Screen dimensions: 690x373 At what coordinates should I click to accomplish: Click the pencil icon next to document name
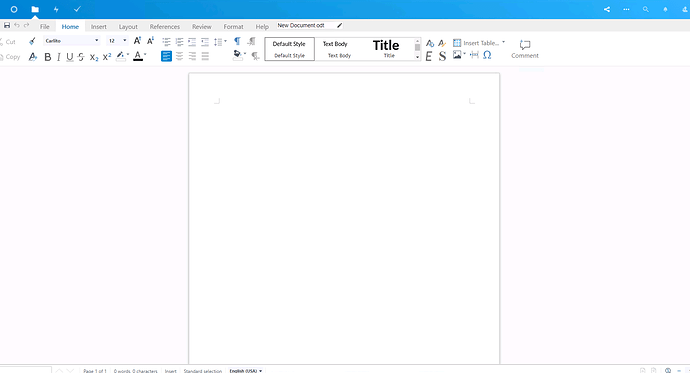click(x=339, y=26)
